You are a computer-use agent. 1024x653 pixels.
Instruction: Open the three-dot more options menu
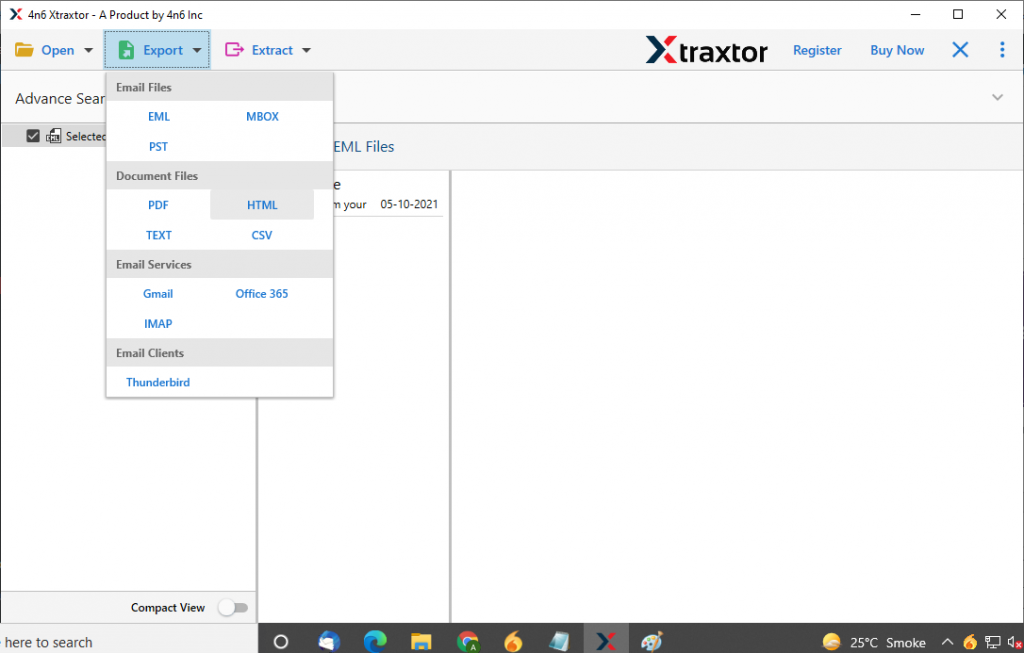(x=1002, y=49)
